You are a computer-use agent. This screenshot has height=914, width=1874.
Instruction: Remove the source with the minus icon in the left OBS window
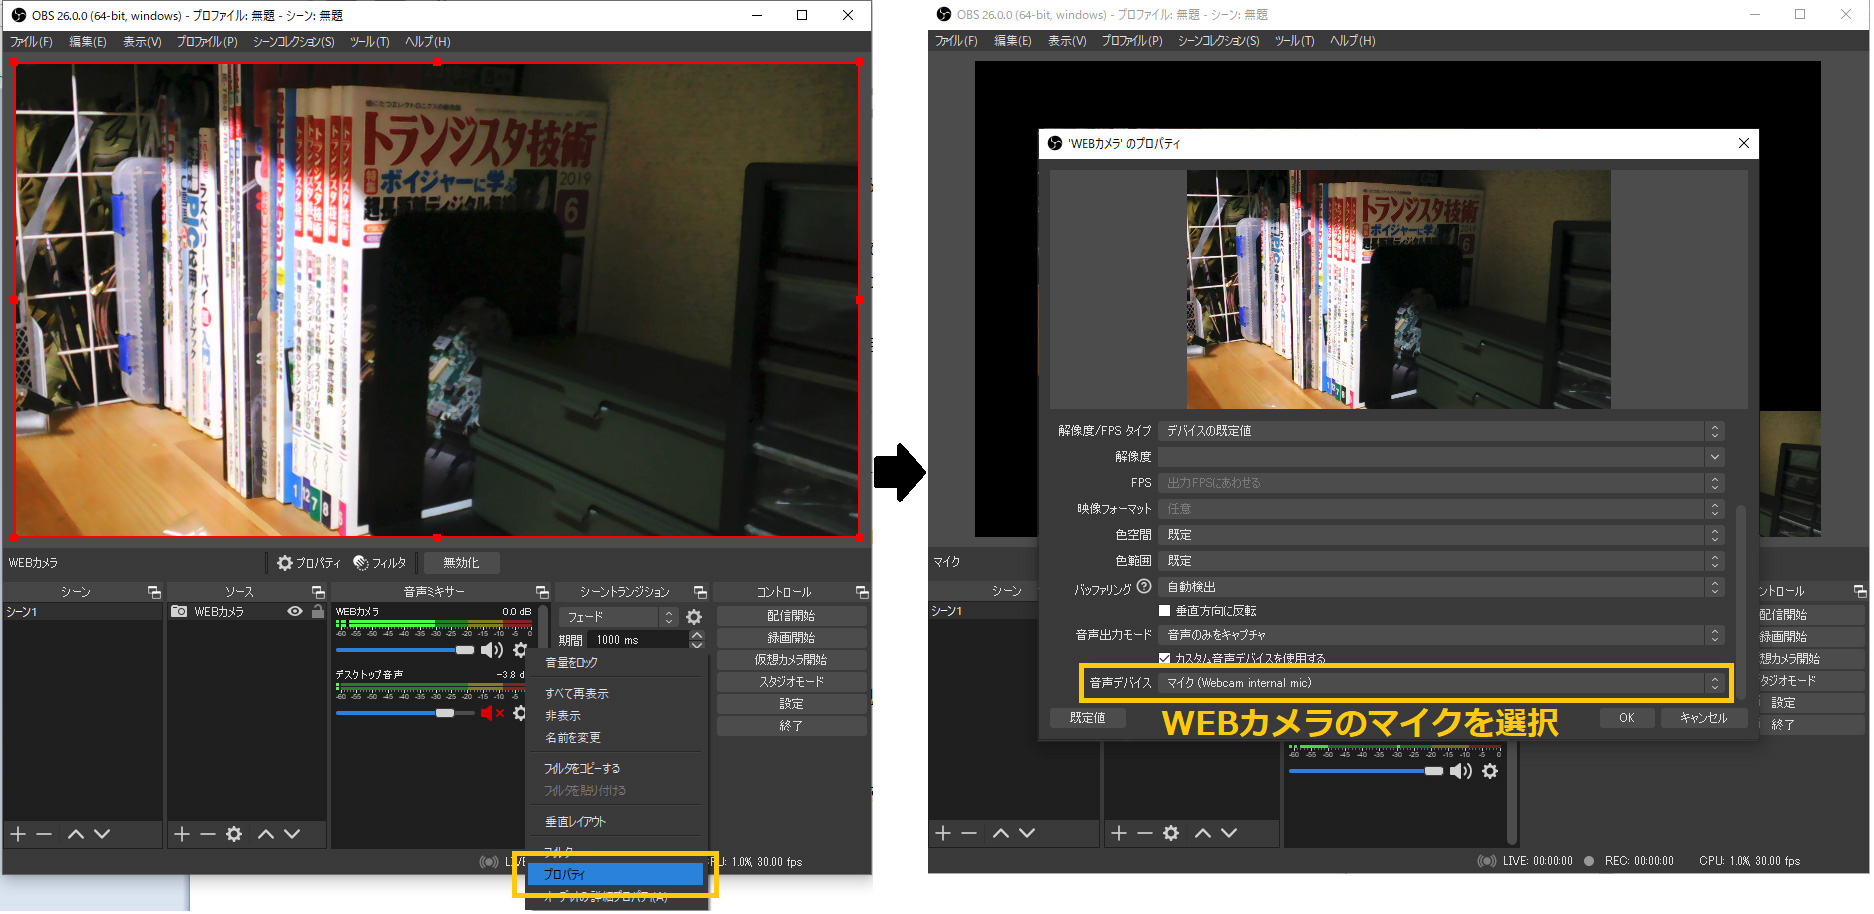(x=208, y=834)
